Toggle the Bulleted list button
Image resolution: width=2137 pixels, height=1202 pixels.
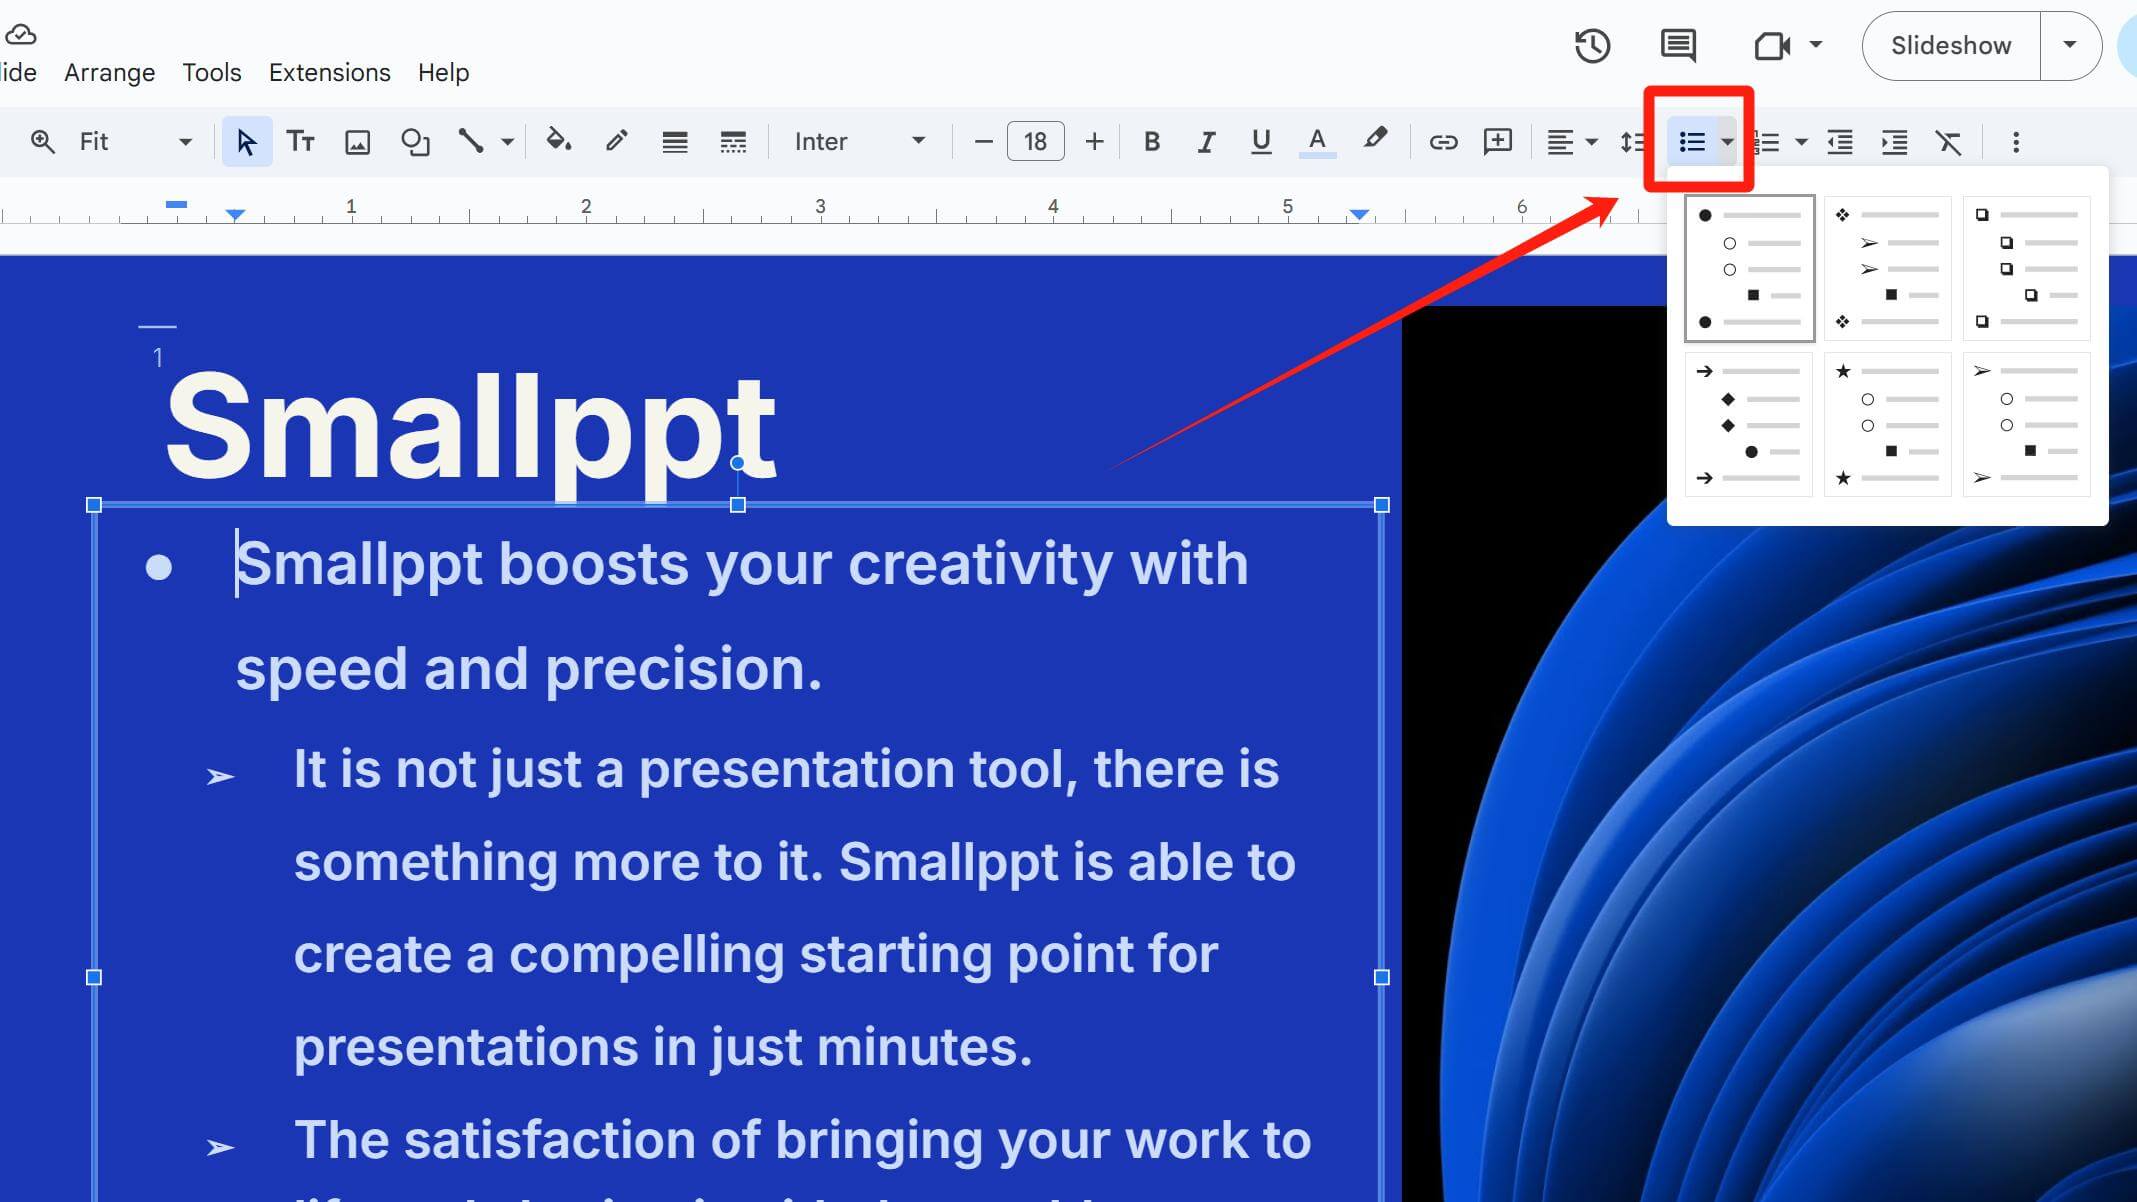pyautogui.click(x=1692, y=142)
